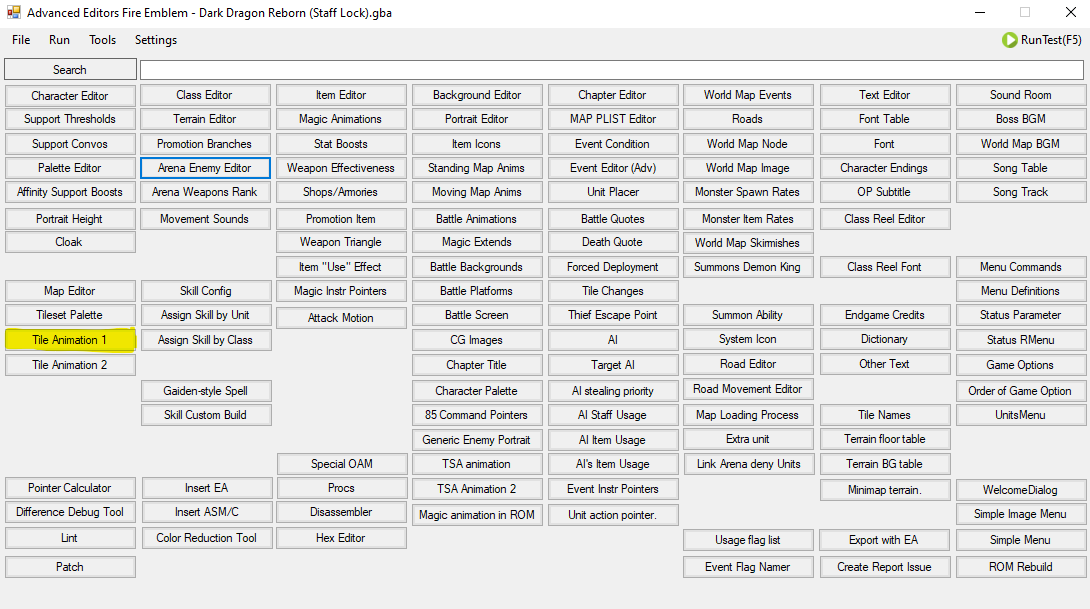The width and height of the screenshot is (1090, 609).
Task: Open the File menu
Action: tap(21, 40)
